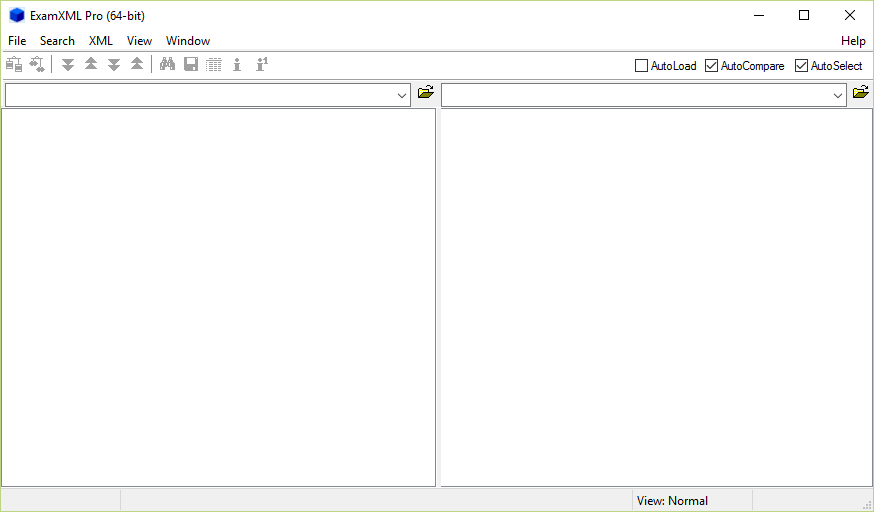Open file browser for the left pane
Screen dimensions: 874x512
click(x=426, y=92)
